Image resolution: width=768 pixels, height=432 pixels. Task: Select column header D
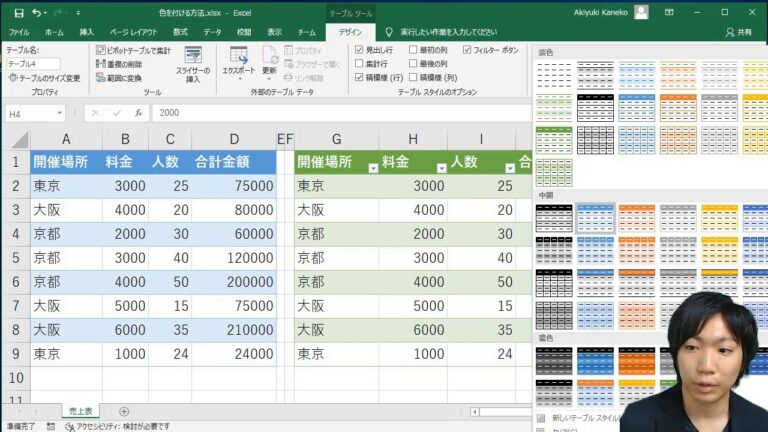[x=234, y=140]
